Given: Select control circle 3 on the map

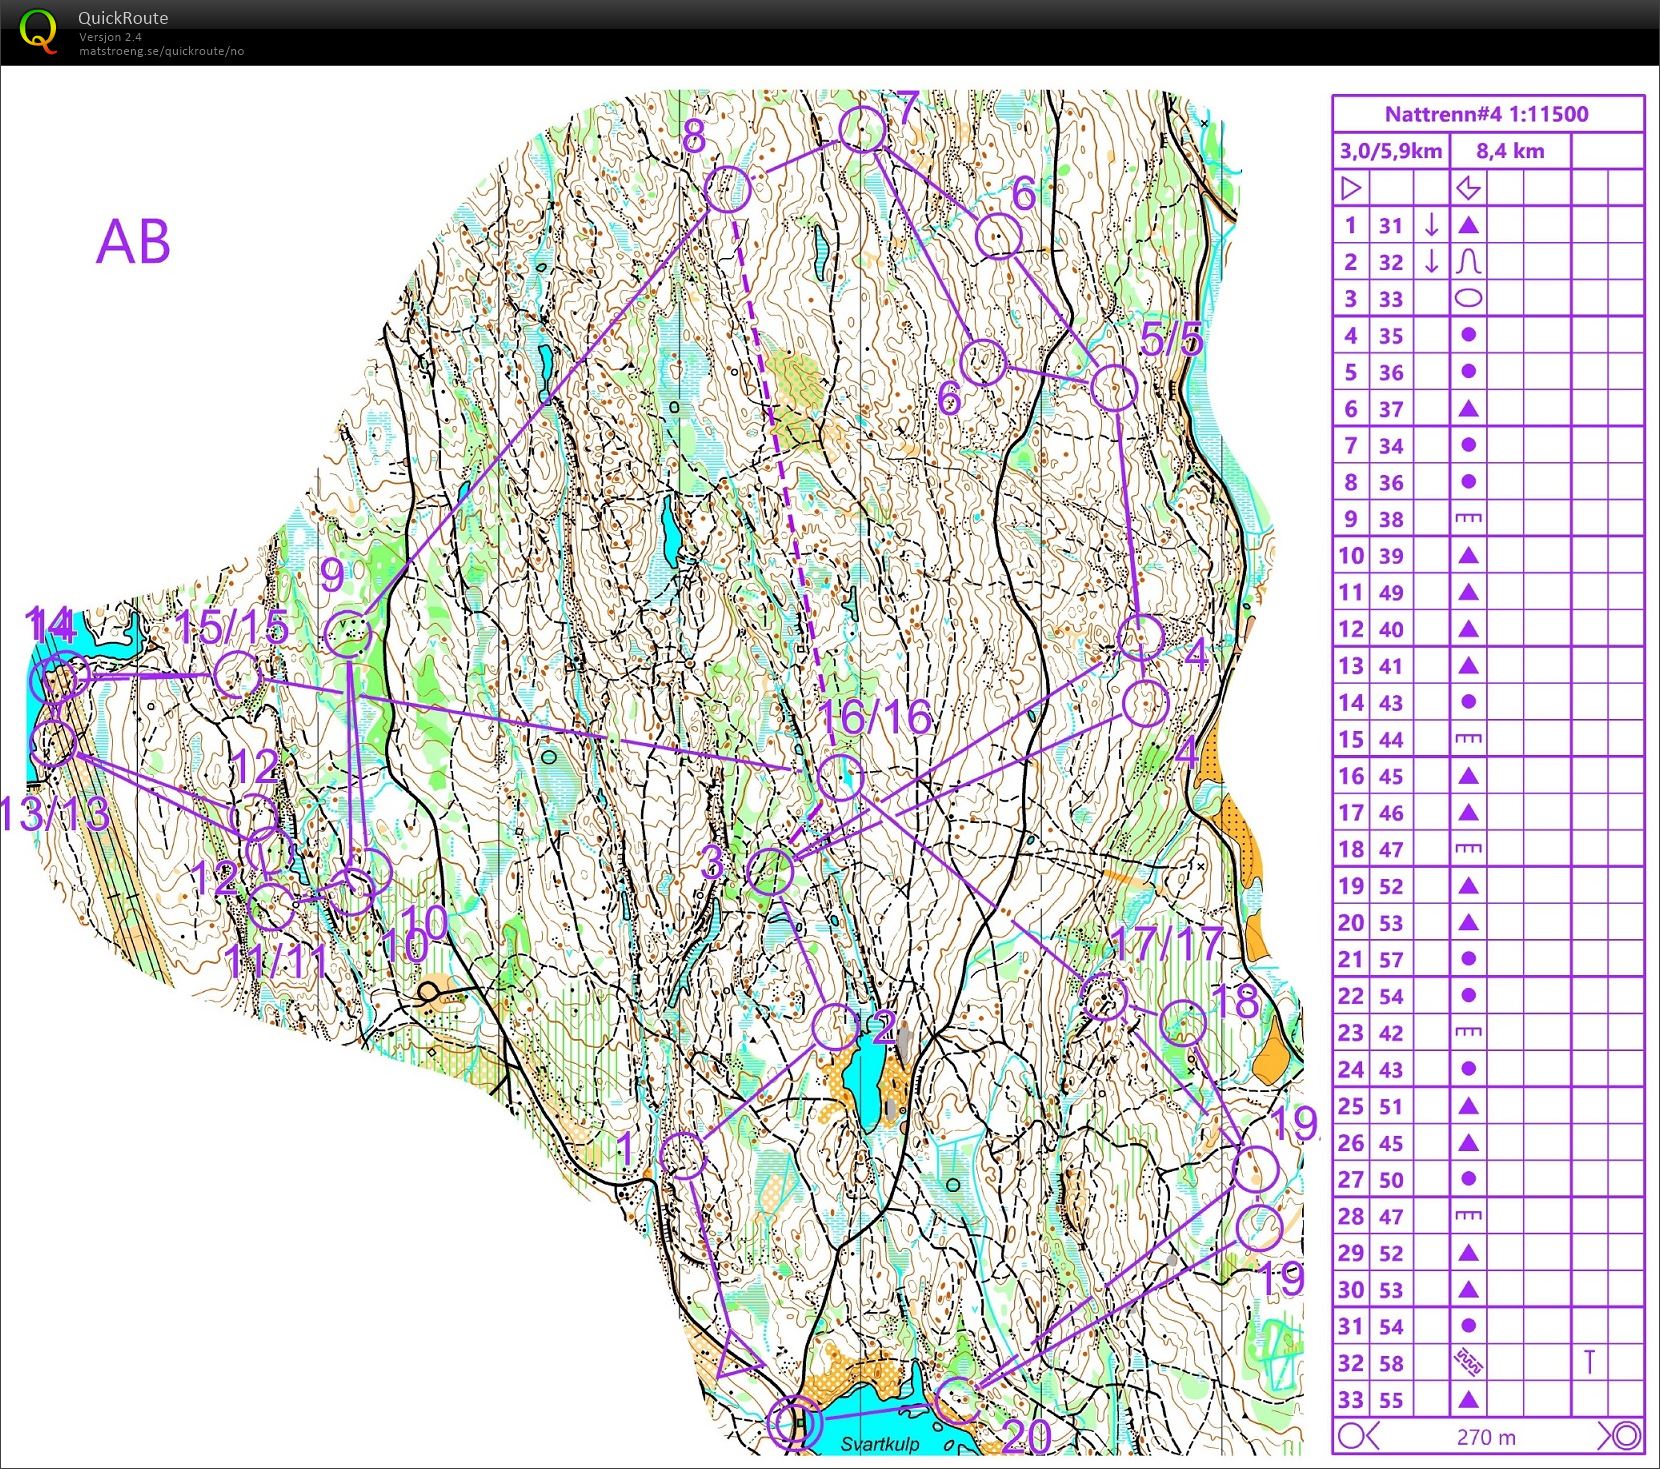Looking at the screenshot, I should point(770,871).
